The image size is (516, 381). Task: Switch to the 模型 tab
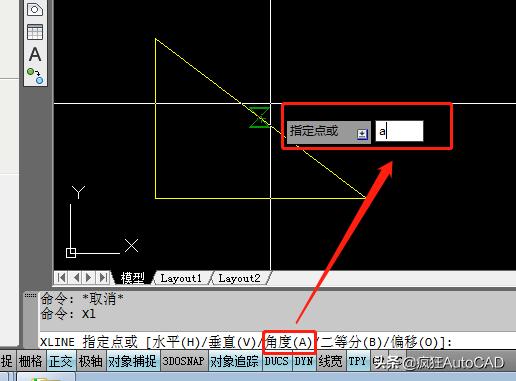(x=132, y=278)
